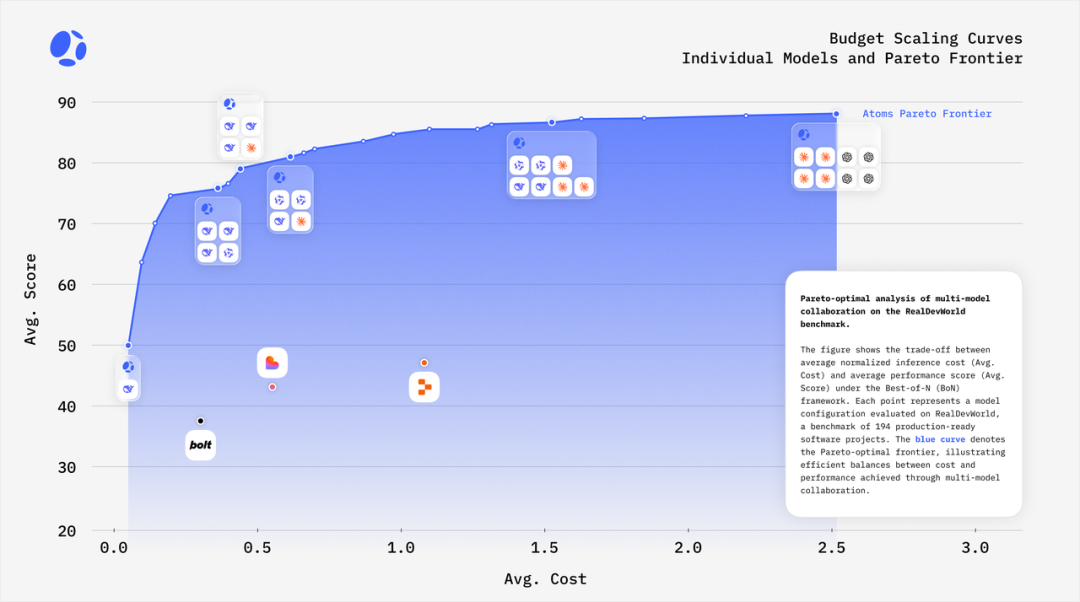This screenshot has height=602, width=1080.
Task: Click the lone DeepSeek whale icon in the lowest-cost card
Action: click(x=128, y=388)
